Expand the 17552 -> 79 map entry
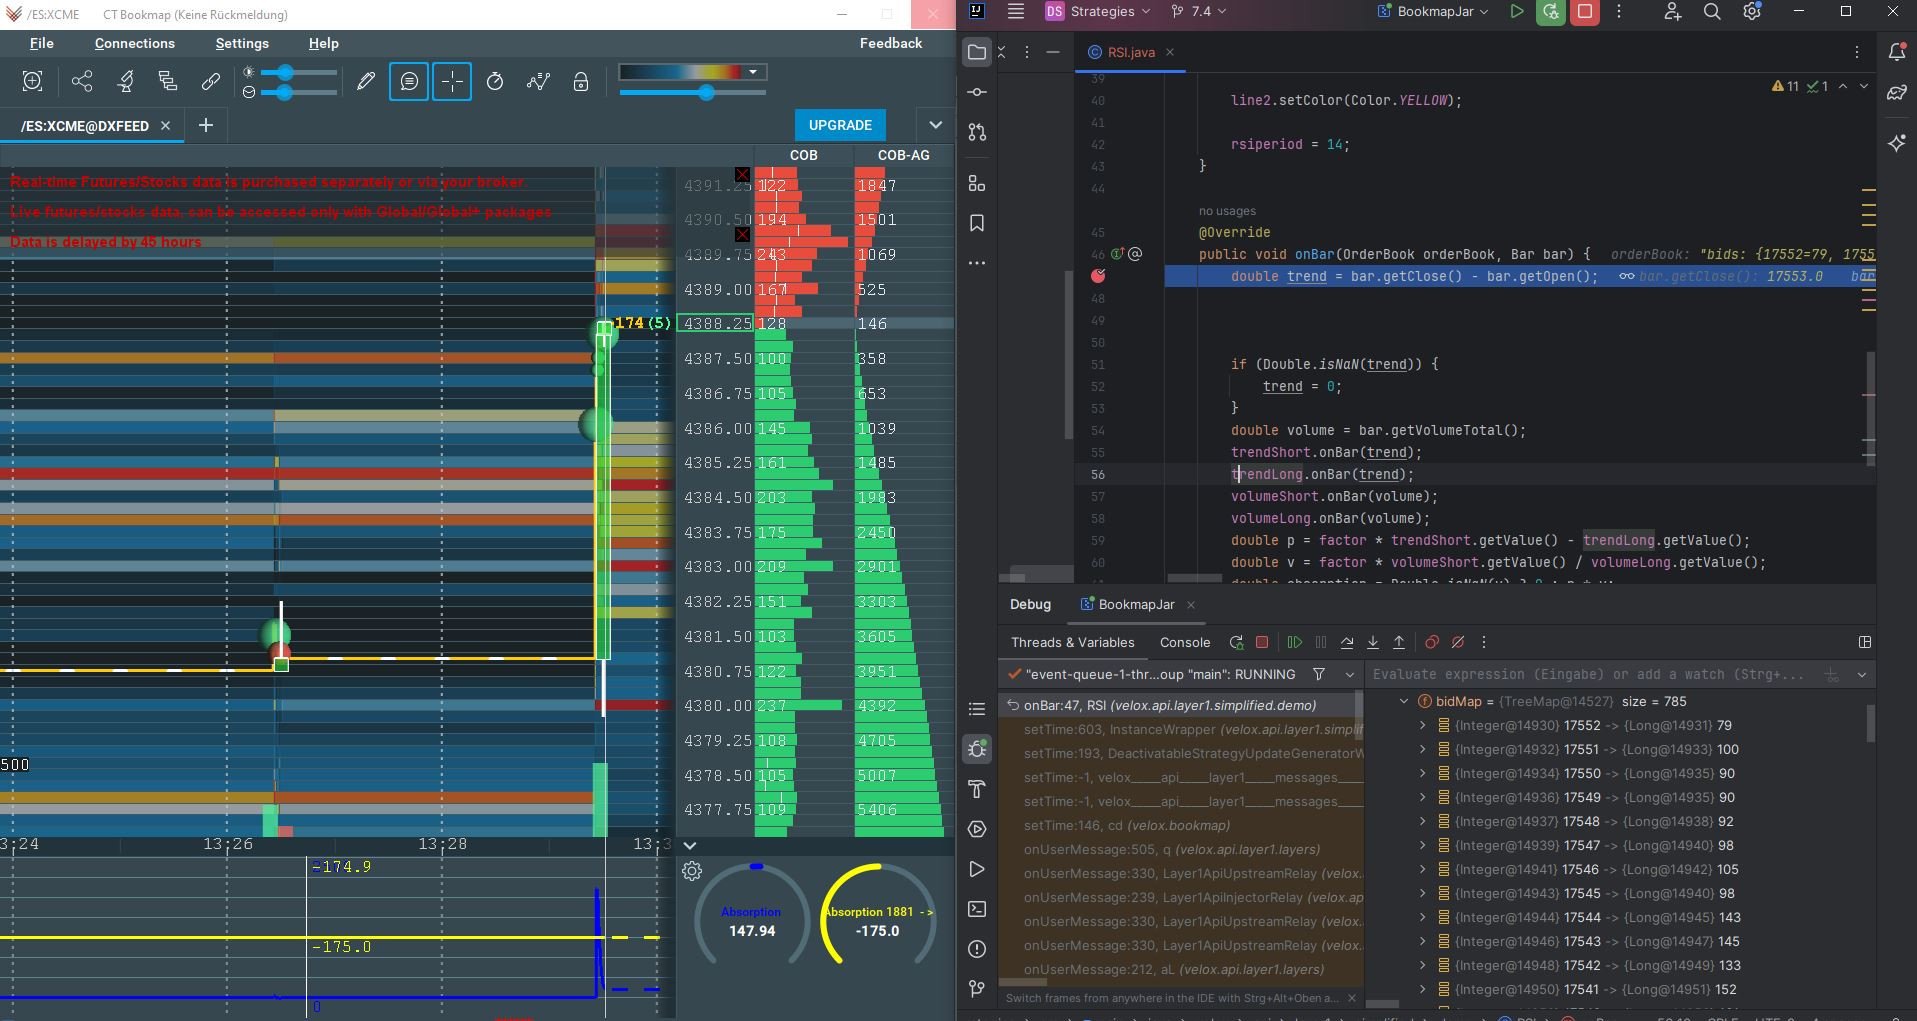The image size is (1917, 1021). (x=1423, y=725)
